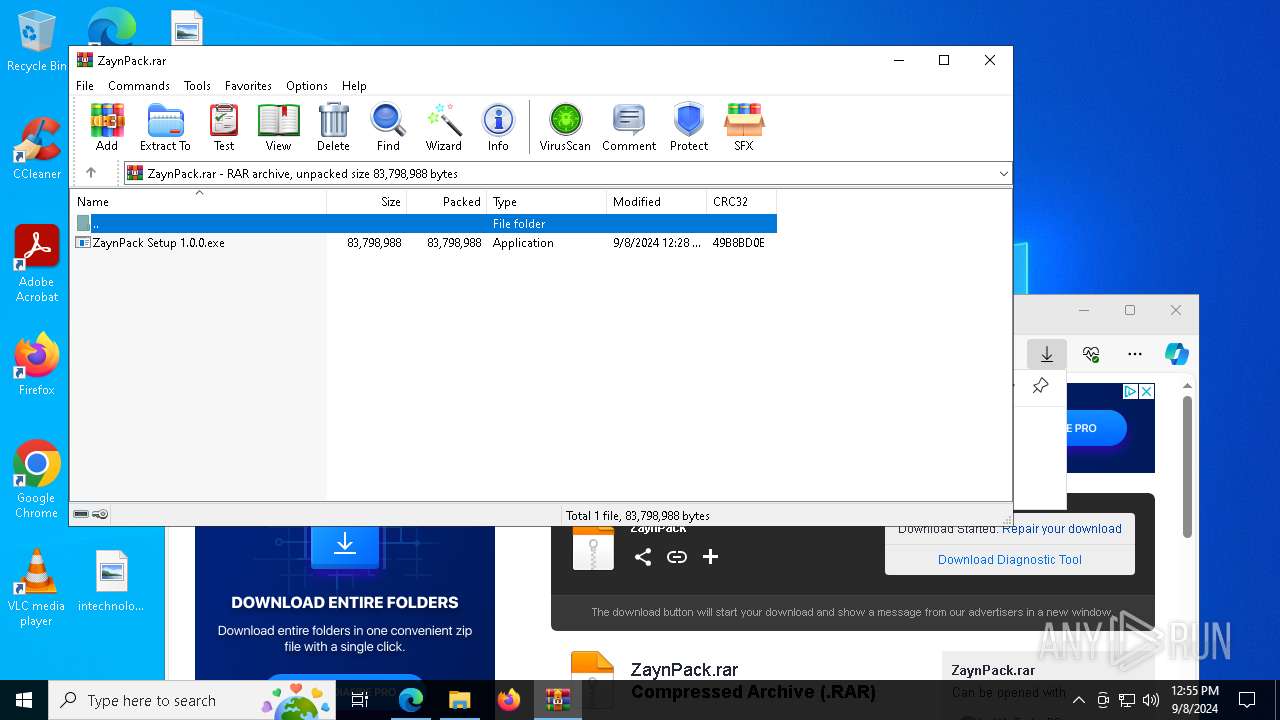
Task: Click Edge page vertical scrollbar
Action: (x=1188, y=467)
